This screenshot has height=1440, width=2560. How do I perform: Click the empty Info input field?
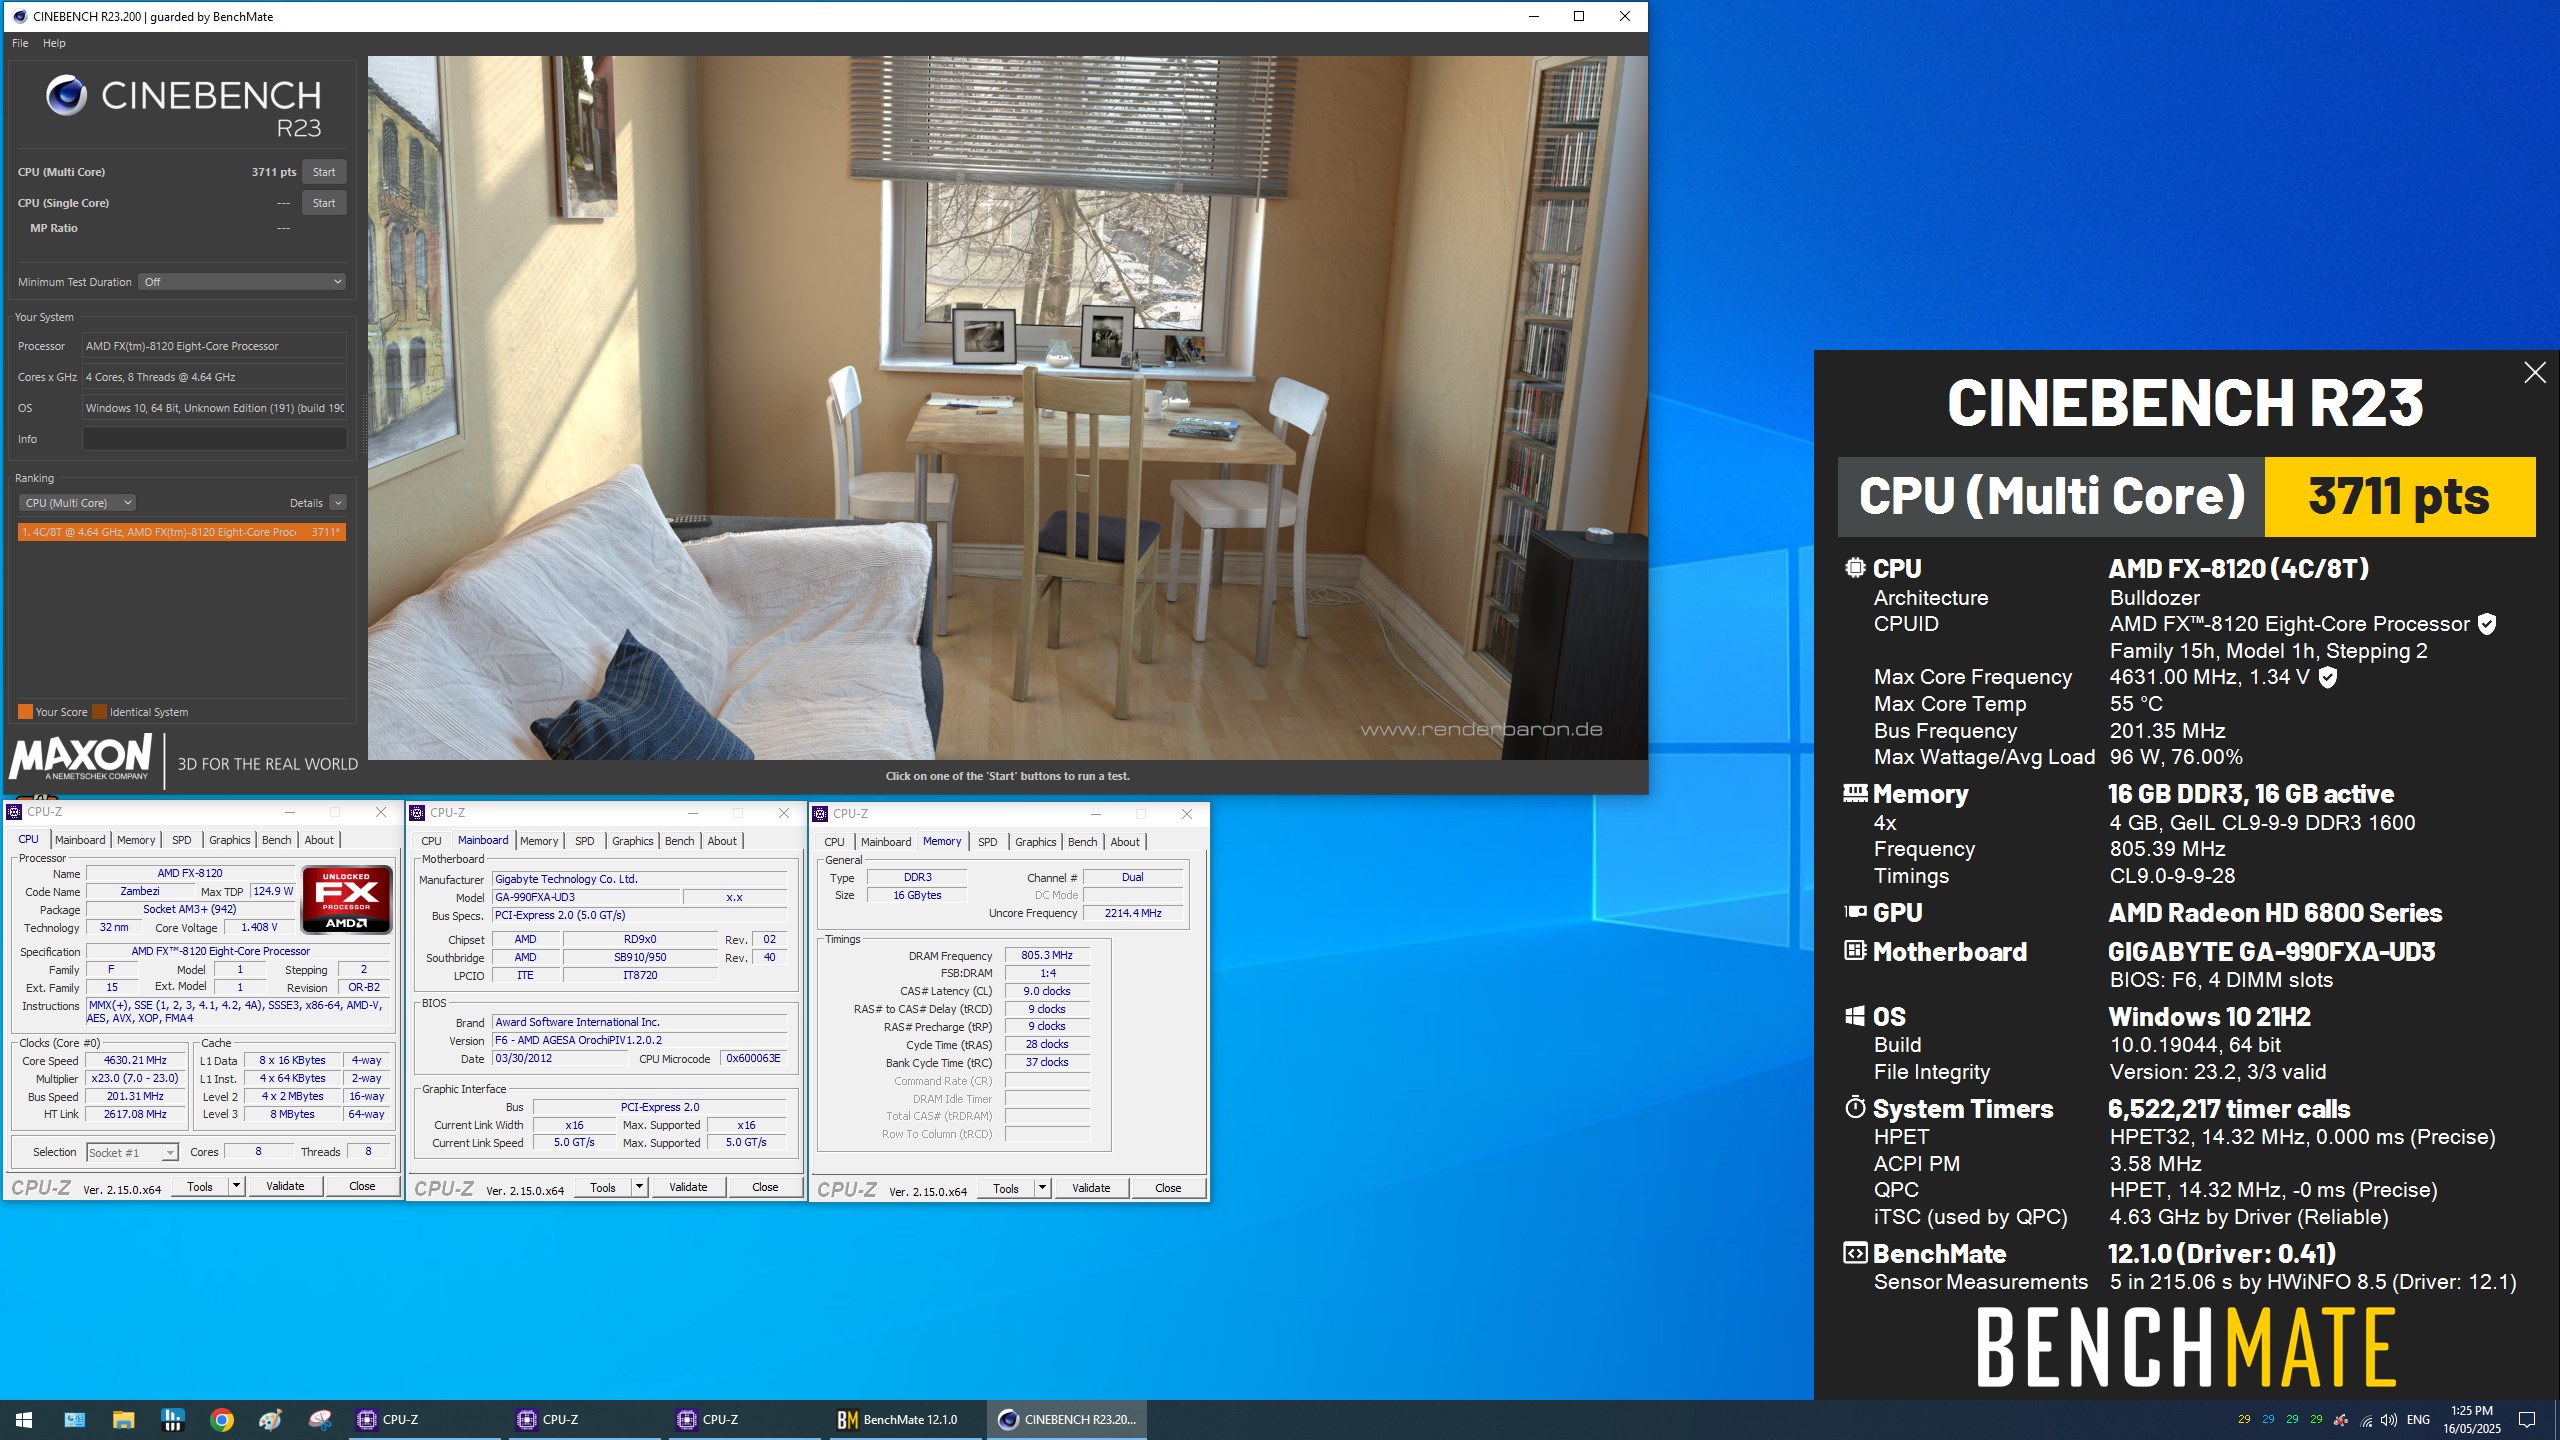(x=214, y=439)
